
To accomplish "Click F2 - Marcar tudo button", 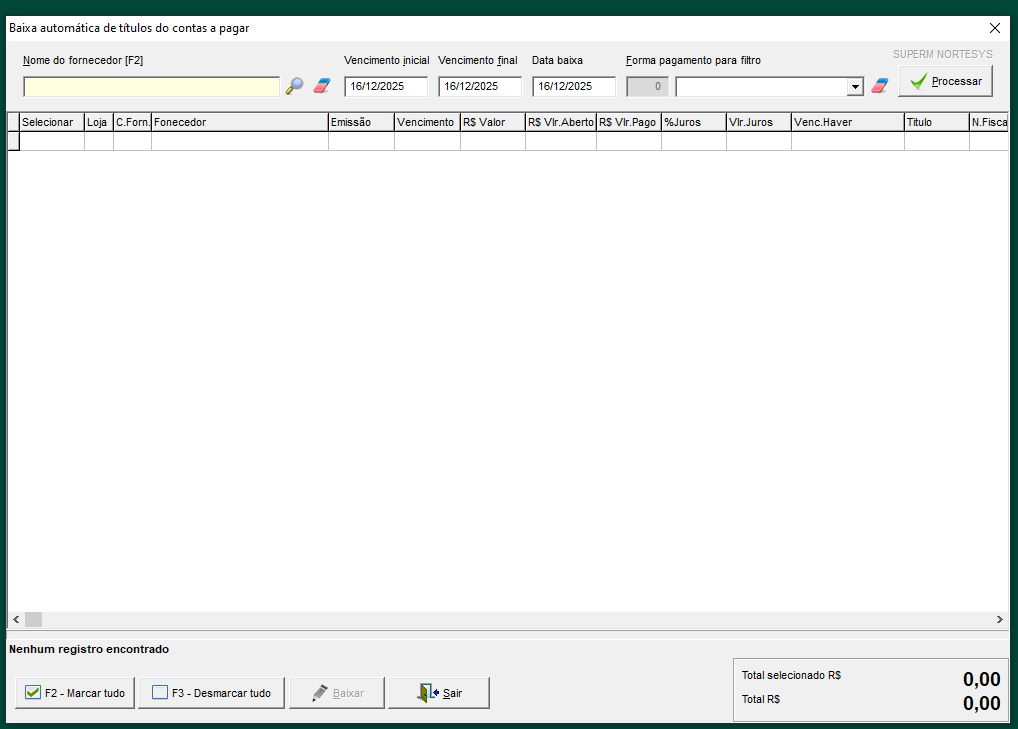I will (x=75, y=693).
